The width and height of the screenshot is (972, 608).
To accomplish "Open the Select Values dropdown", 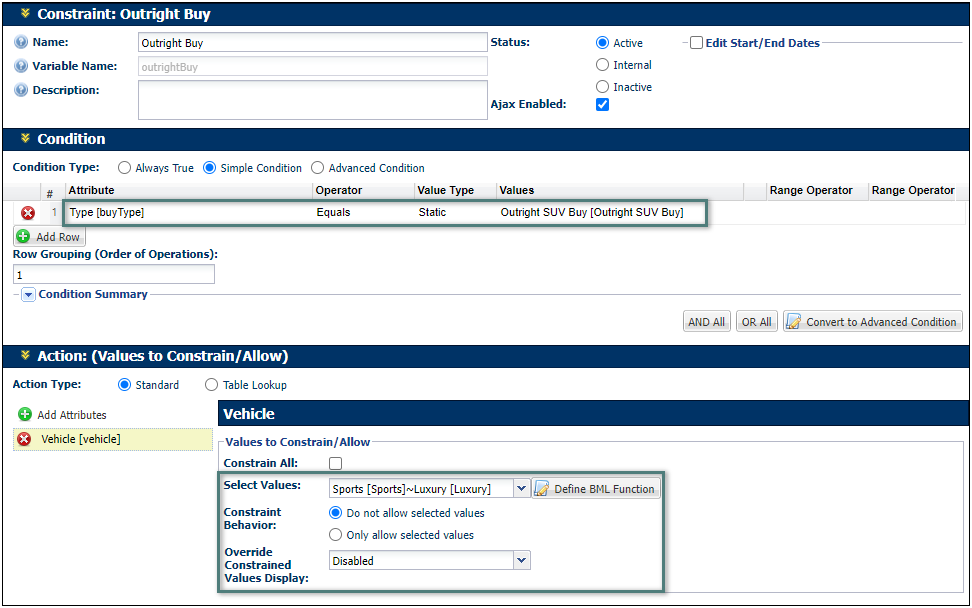I will (x=520, y=489).
